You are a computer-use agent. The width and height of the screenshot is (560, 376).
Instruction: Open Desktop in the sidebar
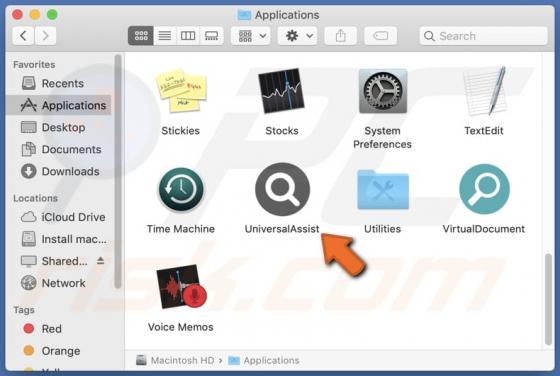click(59, 127)
